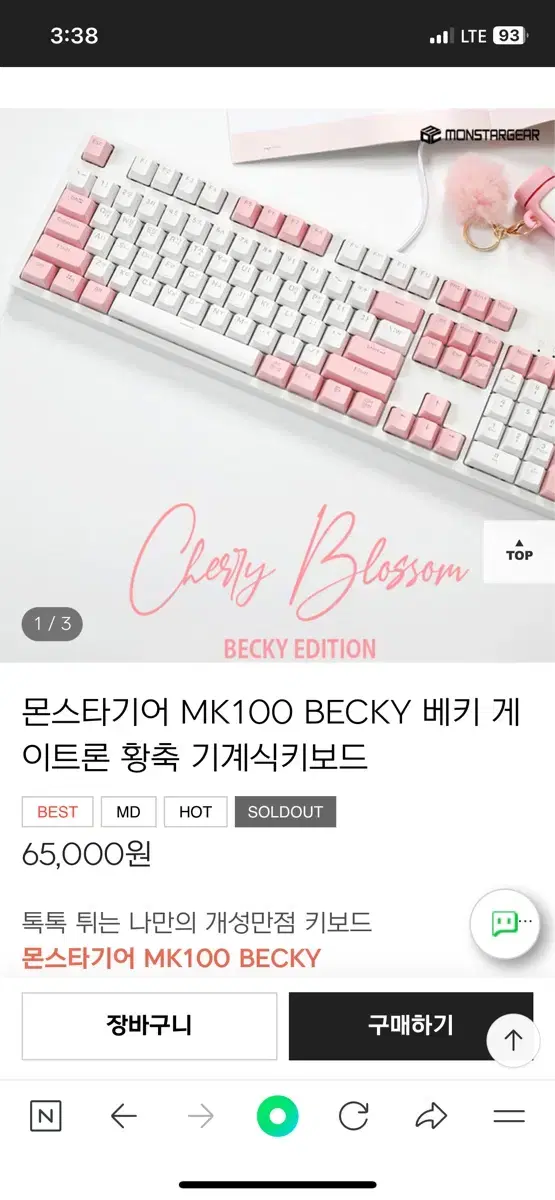The width and height of the screenshot is (555, 1200).
Task: Tap the HOT badge
Action: (195, 812)
